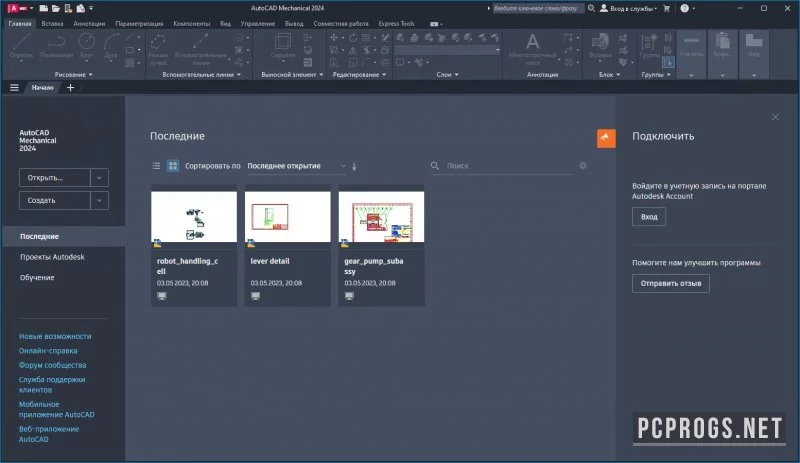
Task: Expand the Создать dropdown arrow
Action: click(x=99, y=201)
